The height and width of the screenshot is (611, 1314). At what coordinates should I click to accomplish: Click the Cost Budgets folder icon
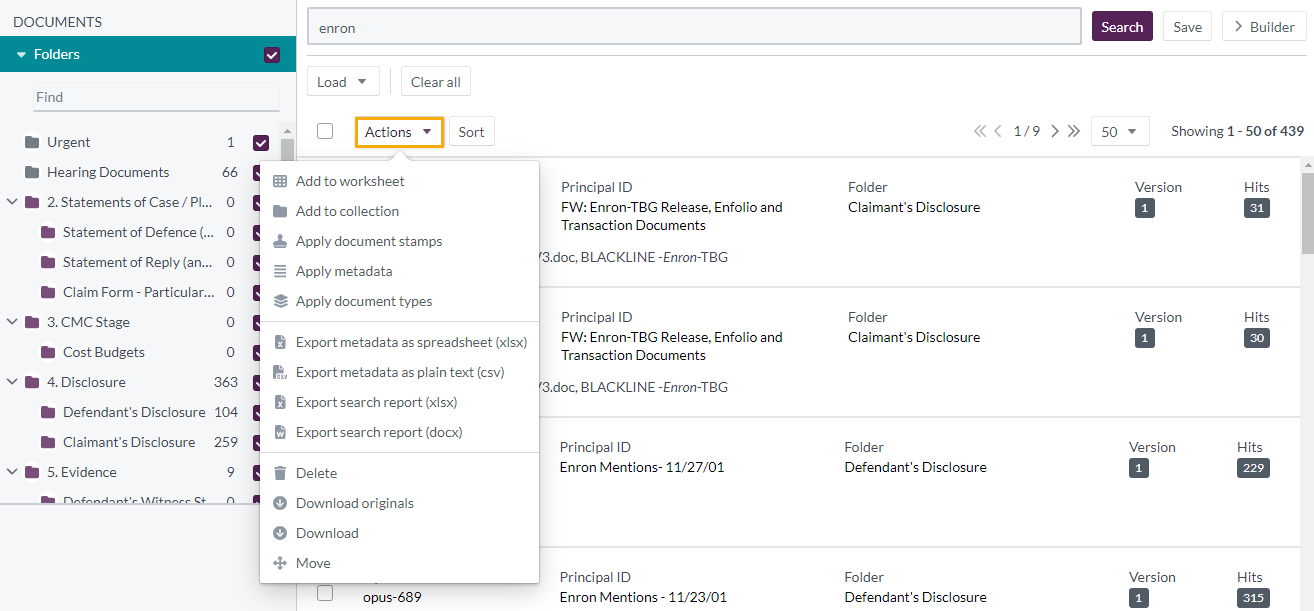coord(48,352)
